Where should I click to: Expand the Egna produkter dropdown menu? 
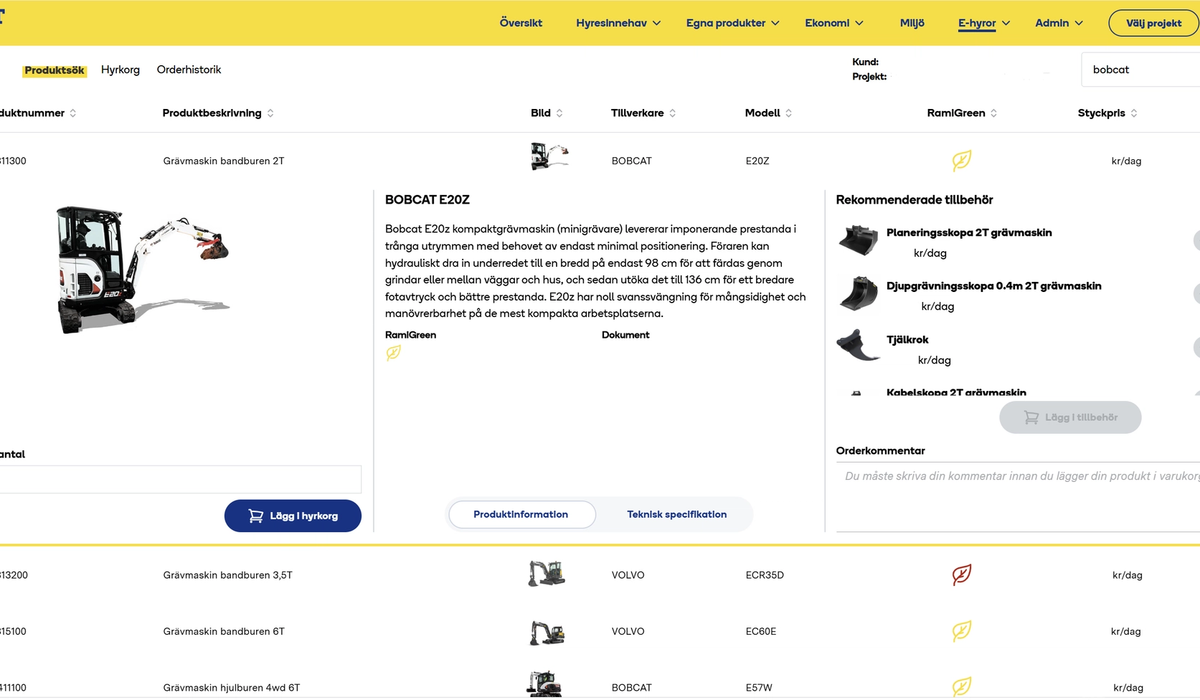pos(733,23)
